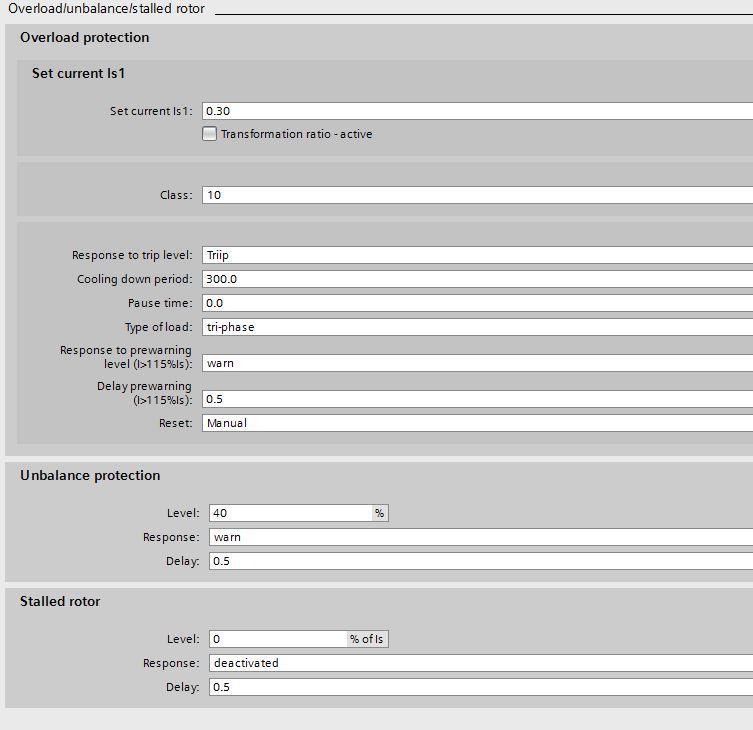Click the Delay prewarning field
This screenshot has height=730, width=753.
477,399
